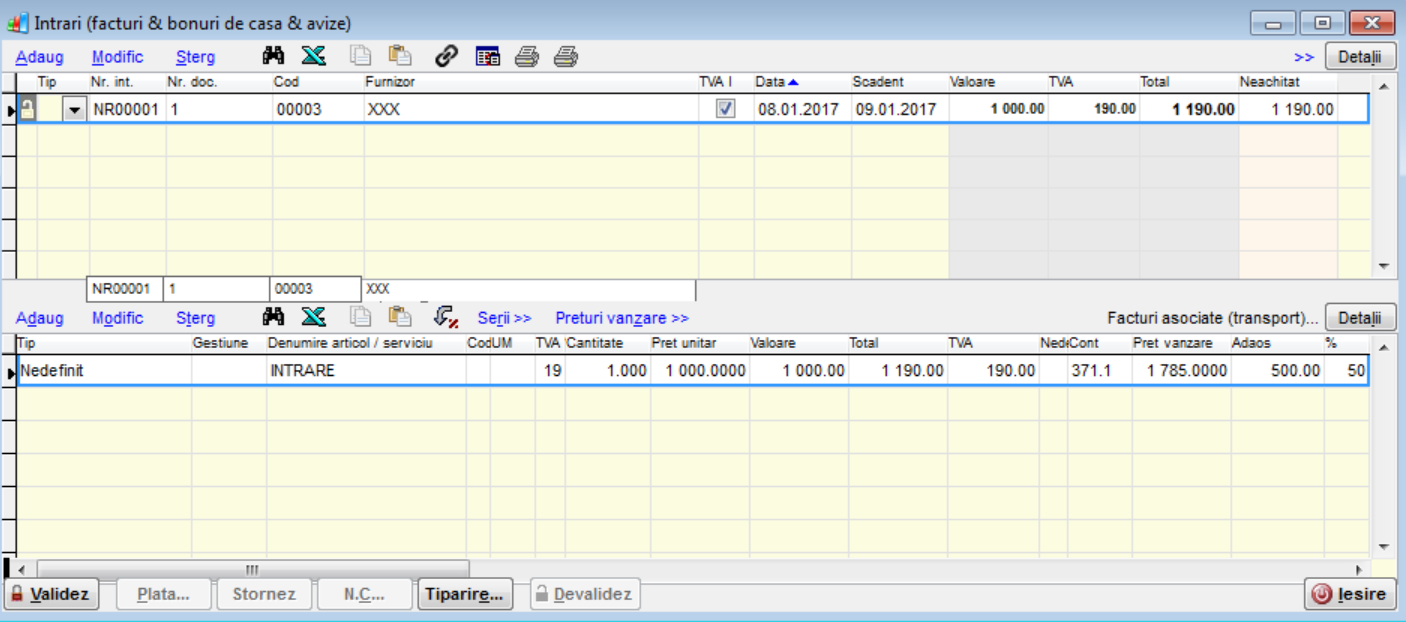Viewport: 1406px width, 622px height.
Task: Expand Preturi vanzare >> section
Action: [x=622, y=318]
